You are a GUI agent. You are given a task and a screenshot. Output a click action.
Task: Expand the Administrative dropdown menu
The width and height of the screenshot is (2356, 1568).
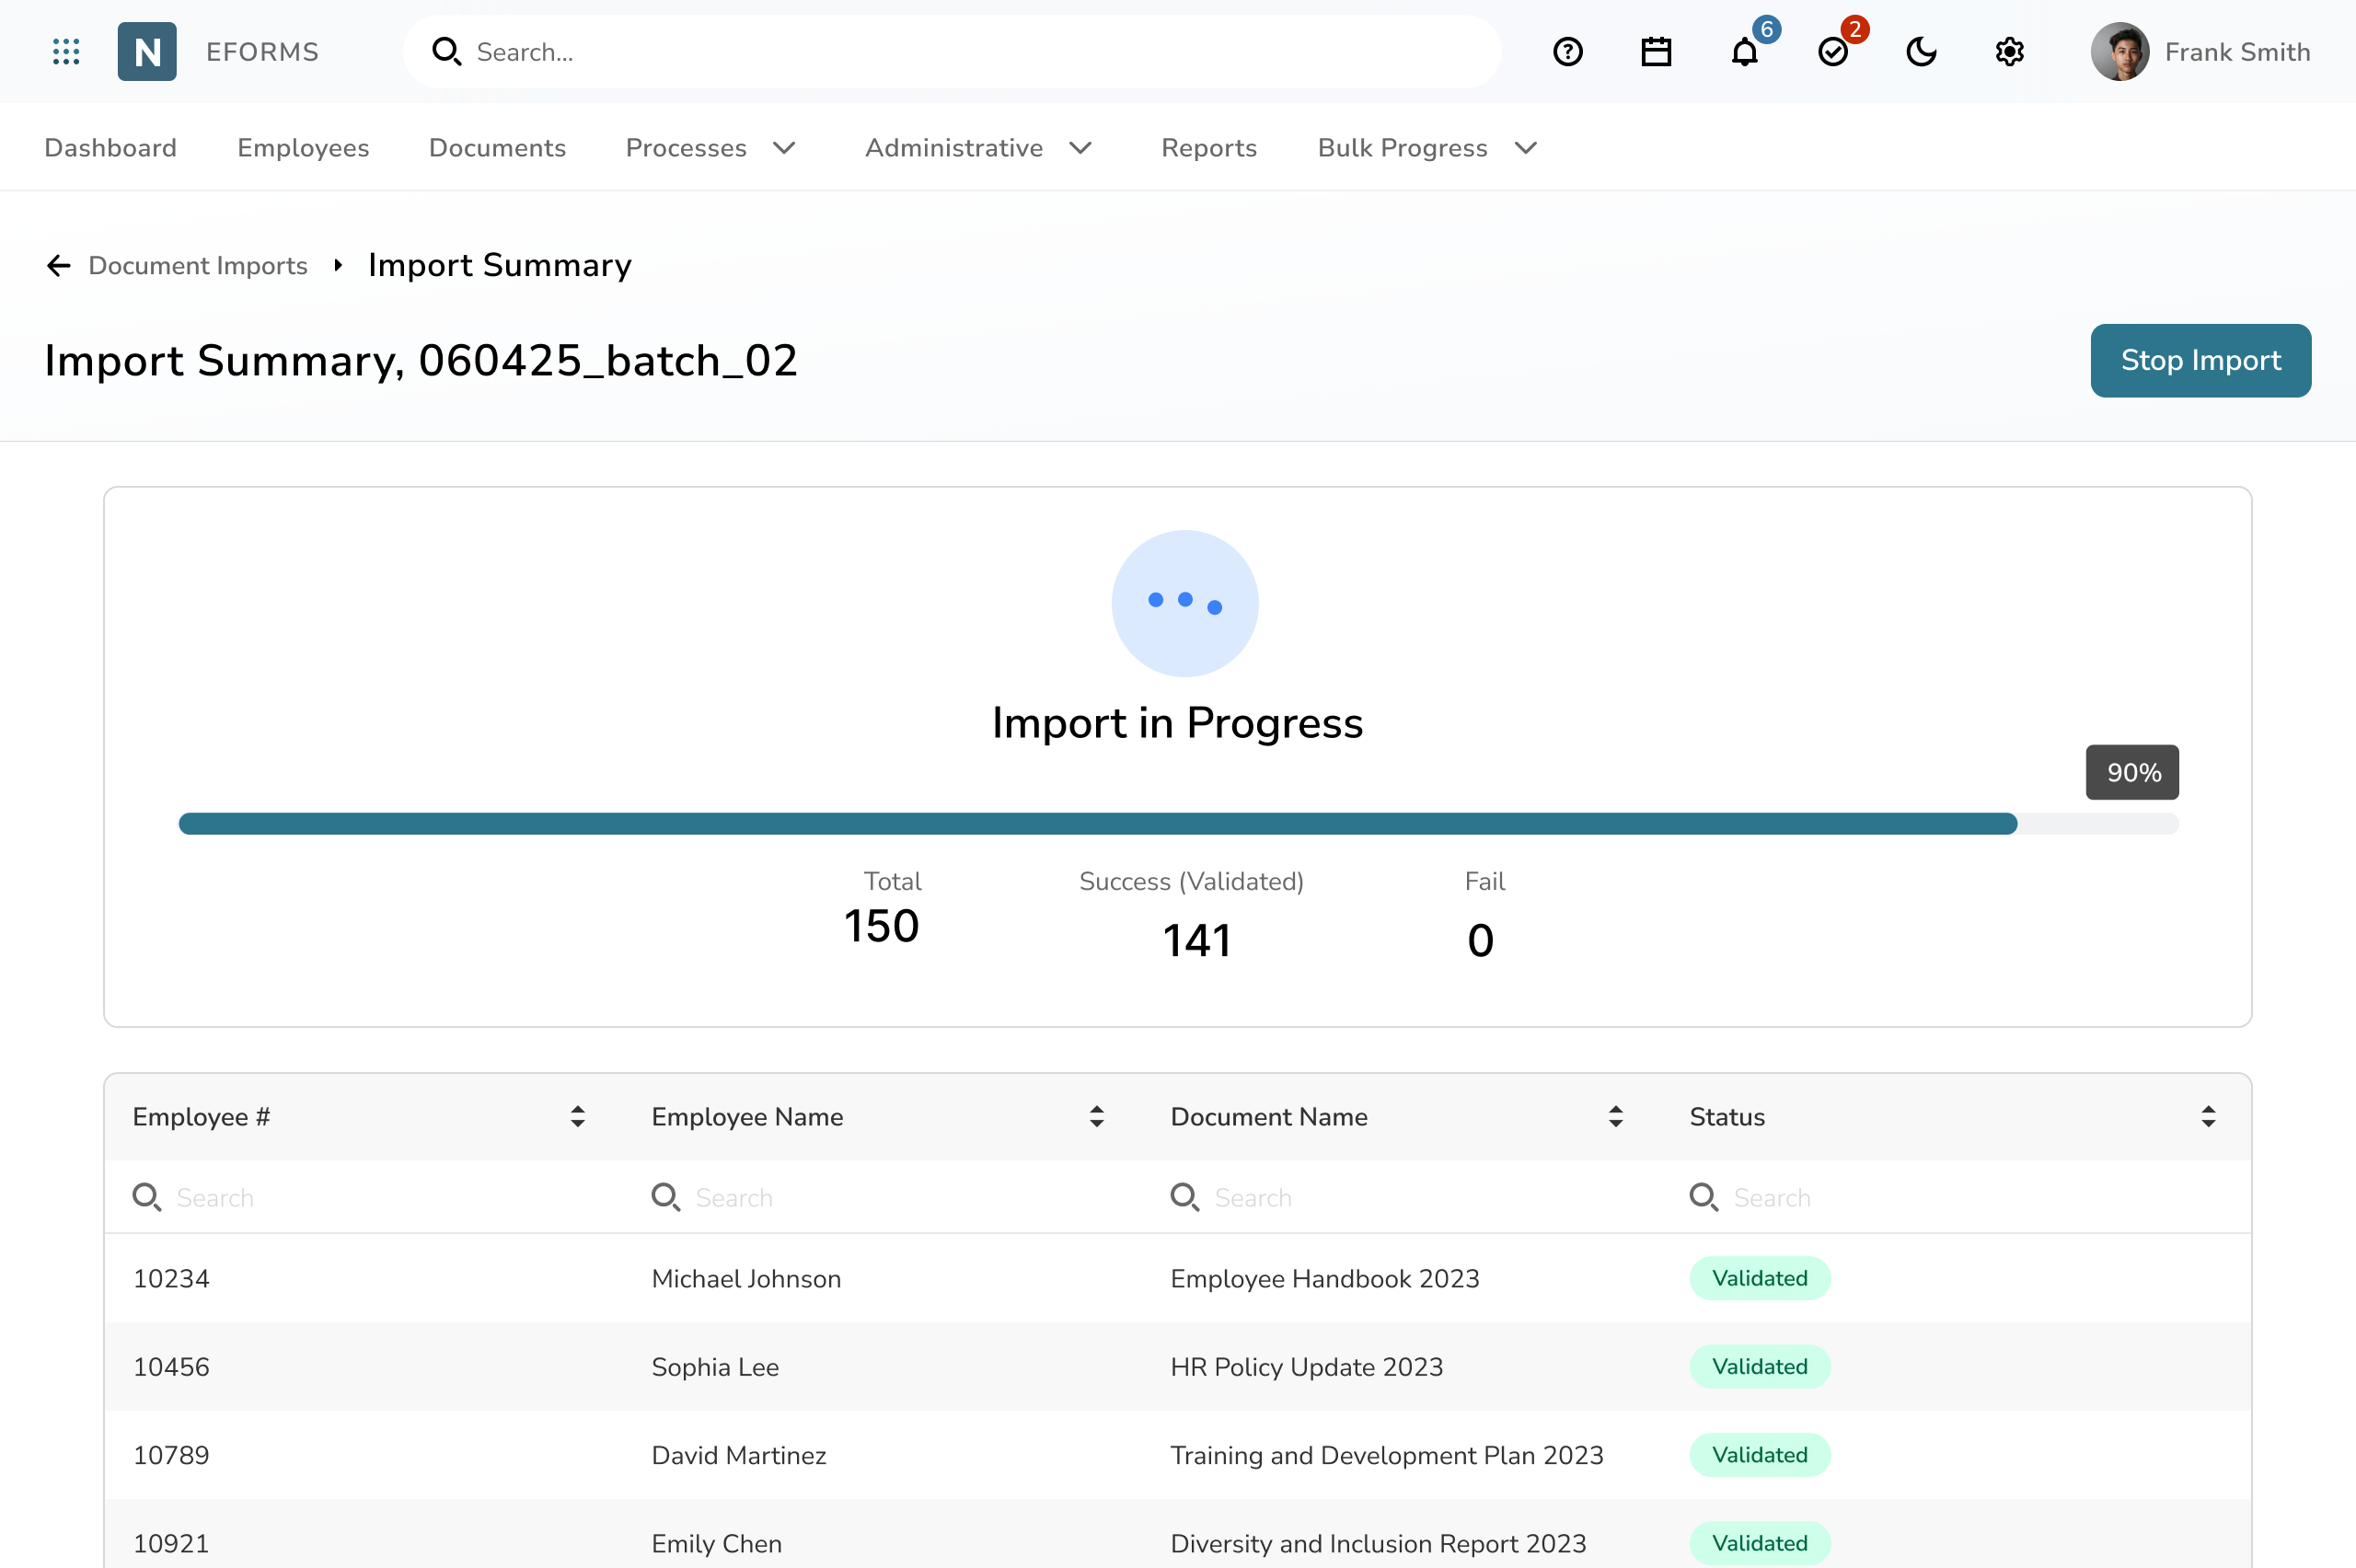978,148
